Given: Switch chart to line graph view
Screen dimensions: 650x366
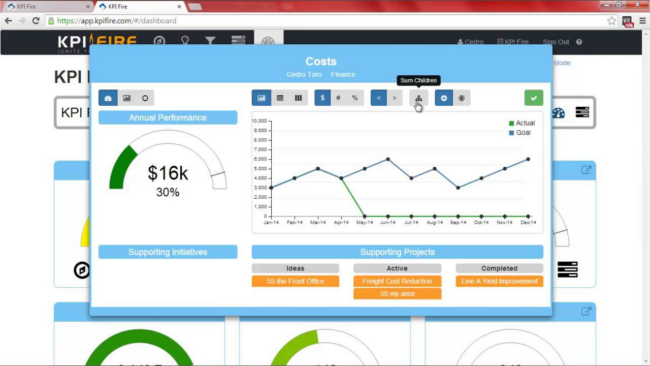Looking at the screenshot, I should tap(261, 98).
